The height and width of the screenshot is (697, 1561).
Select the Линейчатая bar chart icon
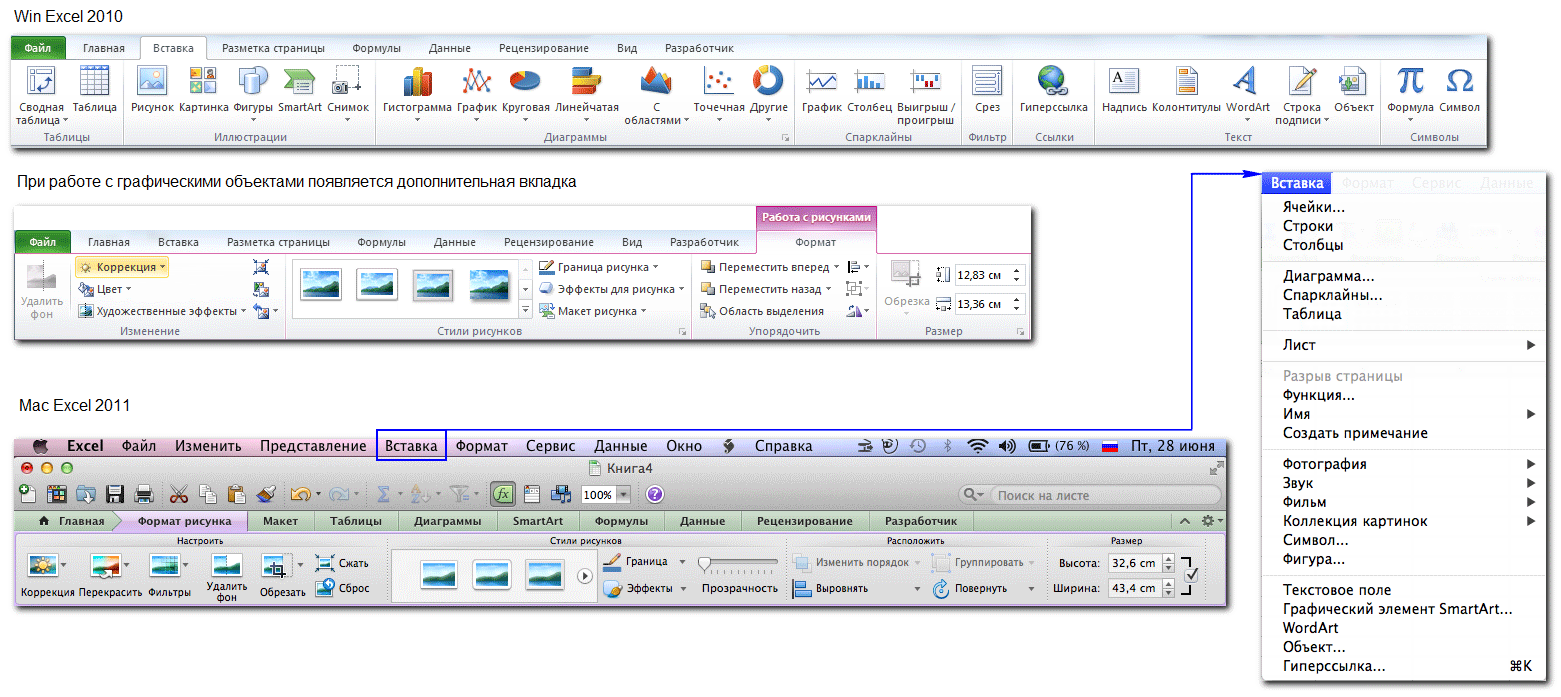(586, 80)
